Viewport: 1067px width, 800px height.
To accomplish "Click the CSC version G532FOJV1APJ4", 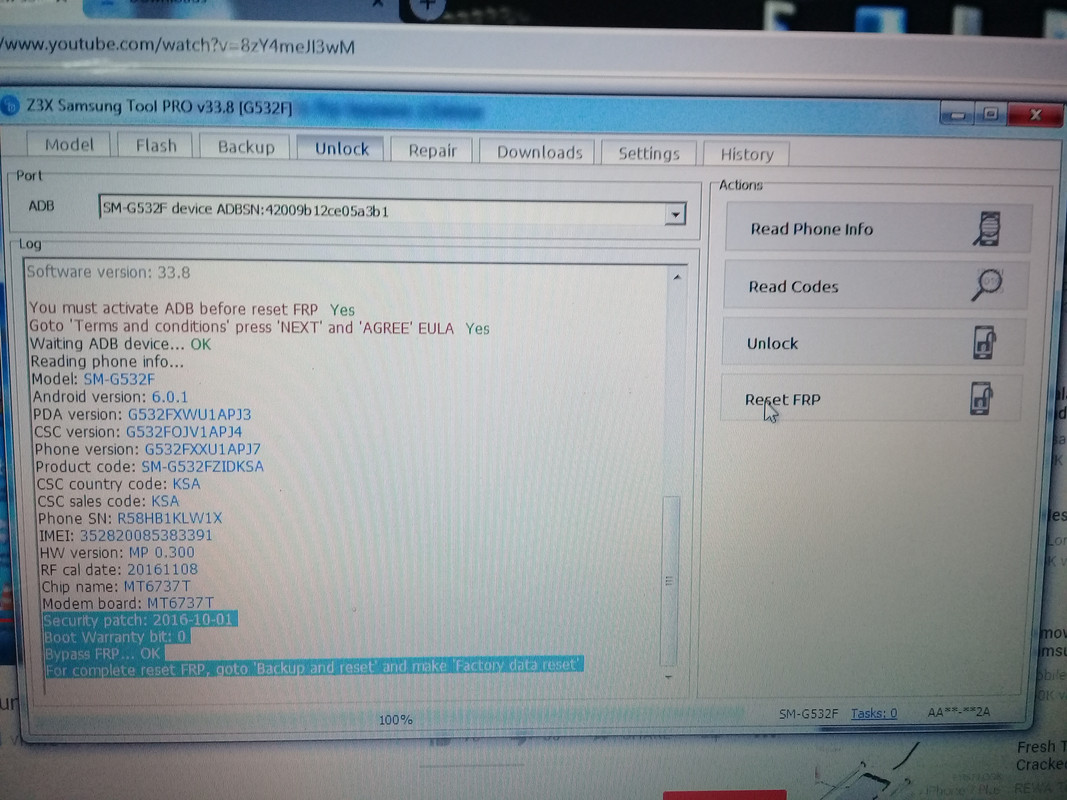I will click(184, 432).
